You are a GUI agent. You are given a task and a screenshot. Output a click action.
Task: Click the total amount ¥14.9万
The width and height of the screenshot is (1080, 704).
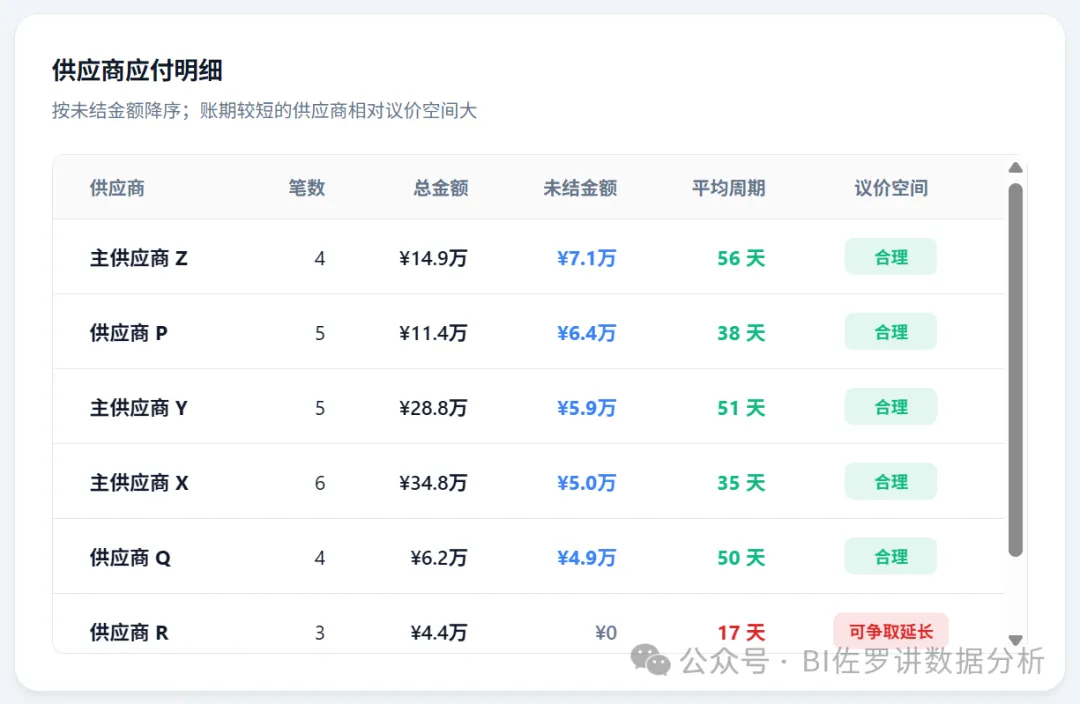[x=433, y=258]
